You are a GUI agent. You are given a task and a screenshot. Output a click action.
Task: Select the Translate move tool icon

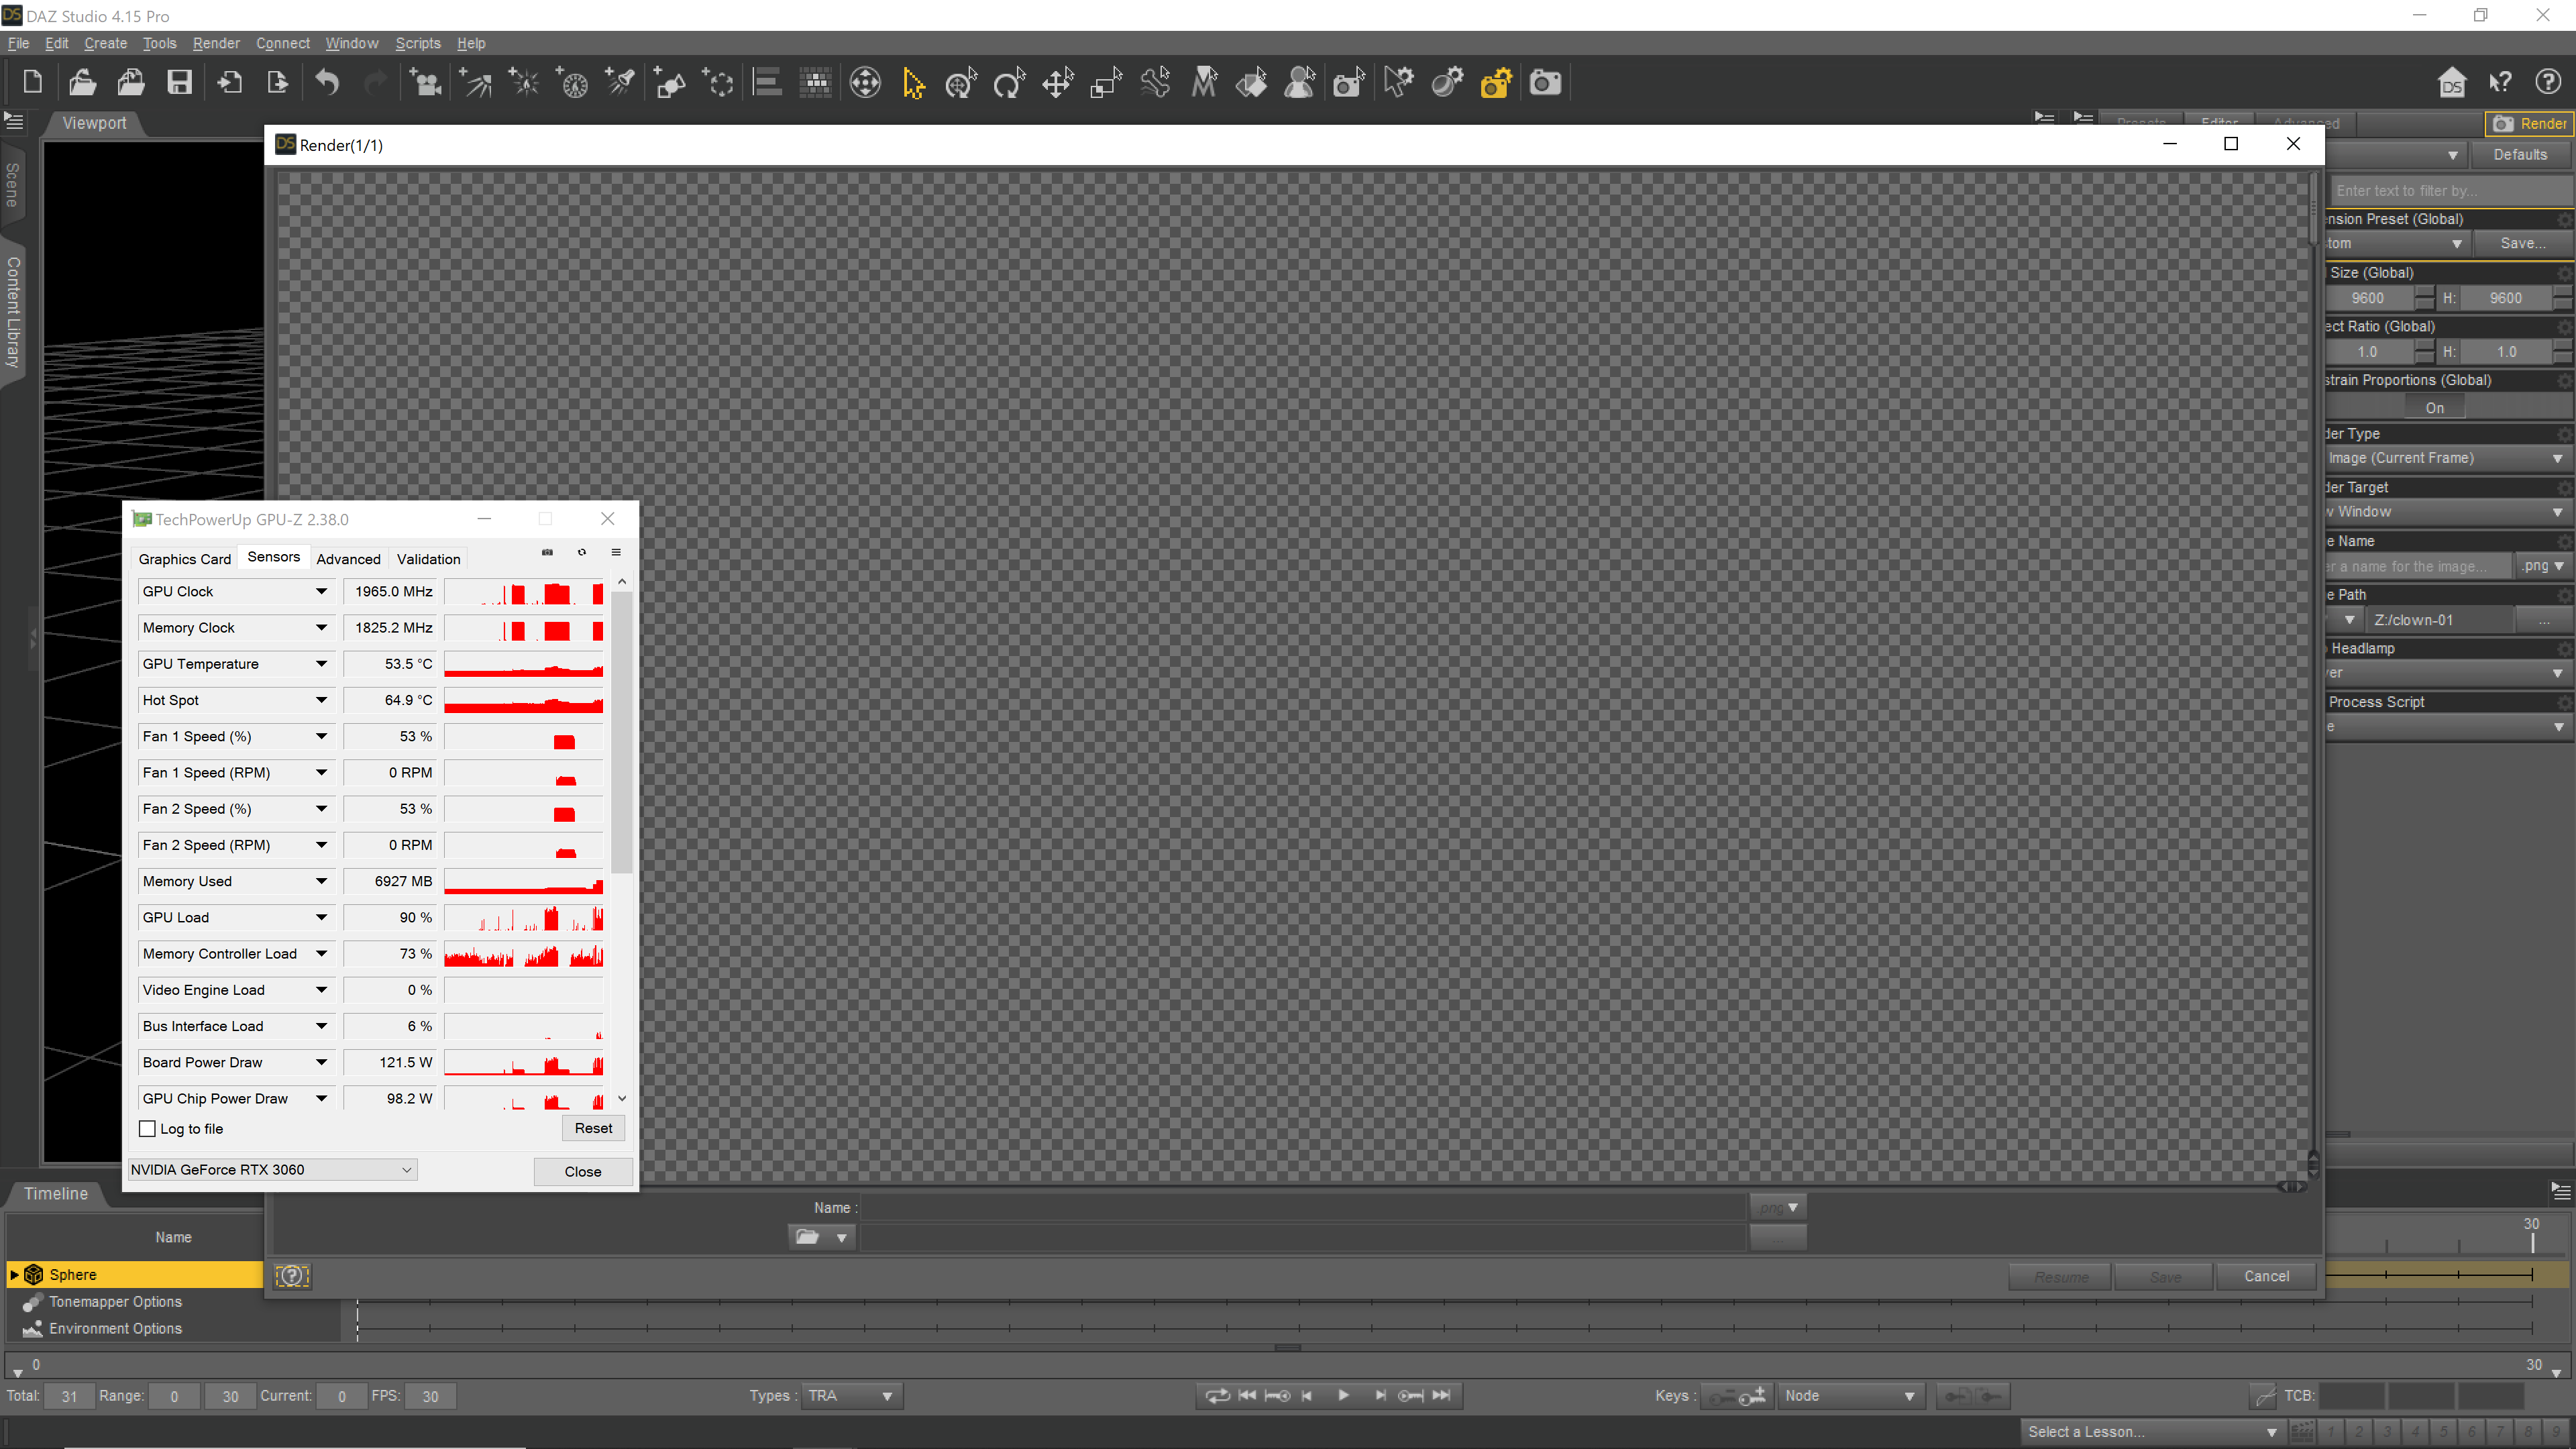(1057, 82)
